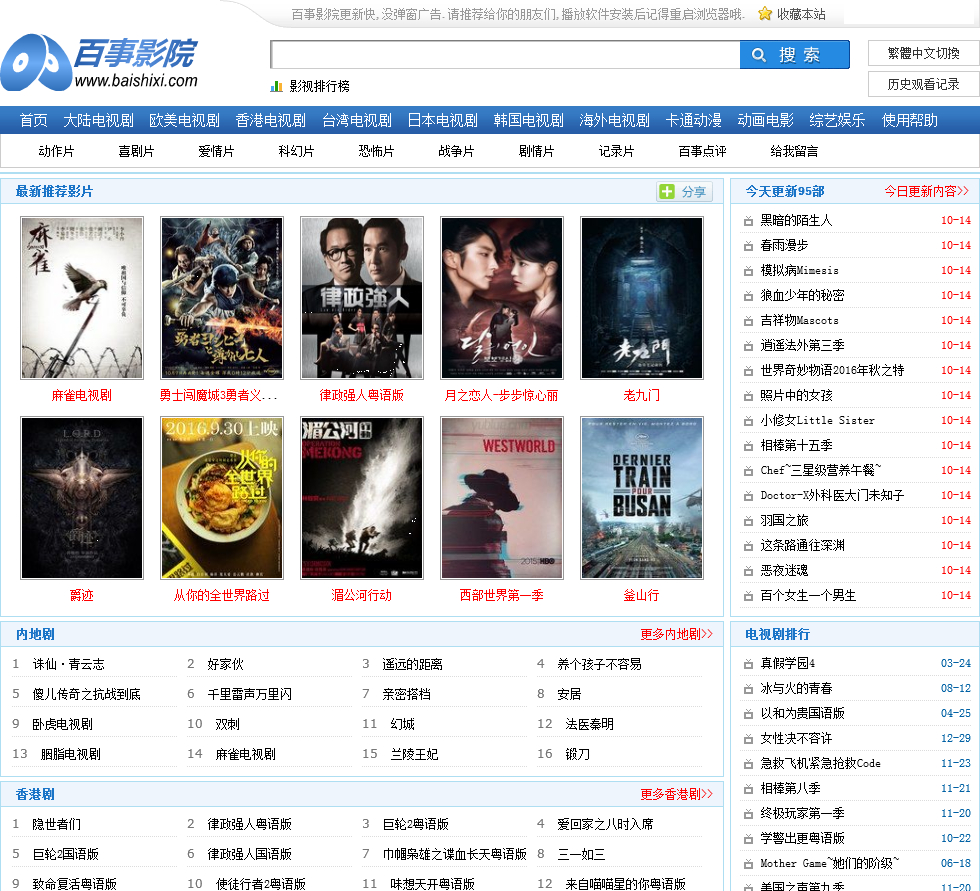Open the 爵迹 title link
This screenshot has height=891, width=980.
point(81,595)
